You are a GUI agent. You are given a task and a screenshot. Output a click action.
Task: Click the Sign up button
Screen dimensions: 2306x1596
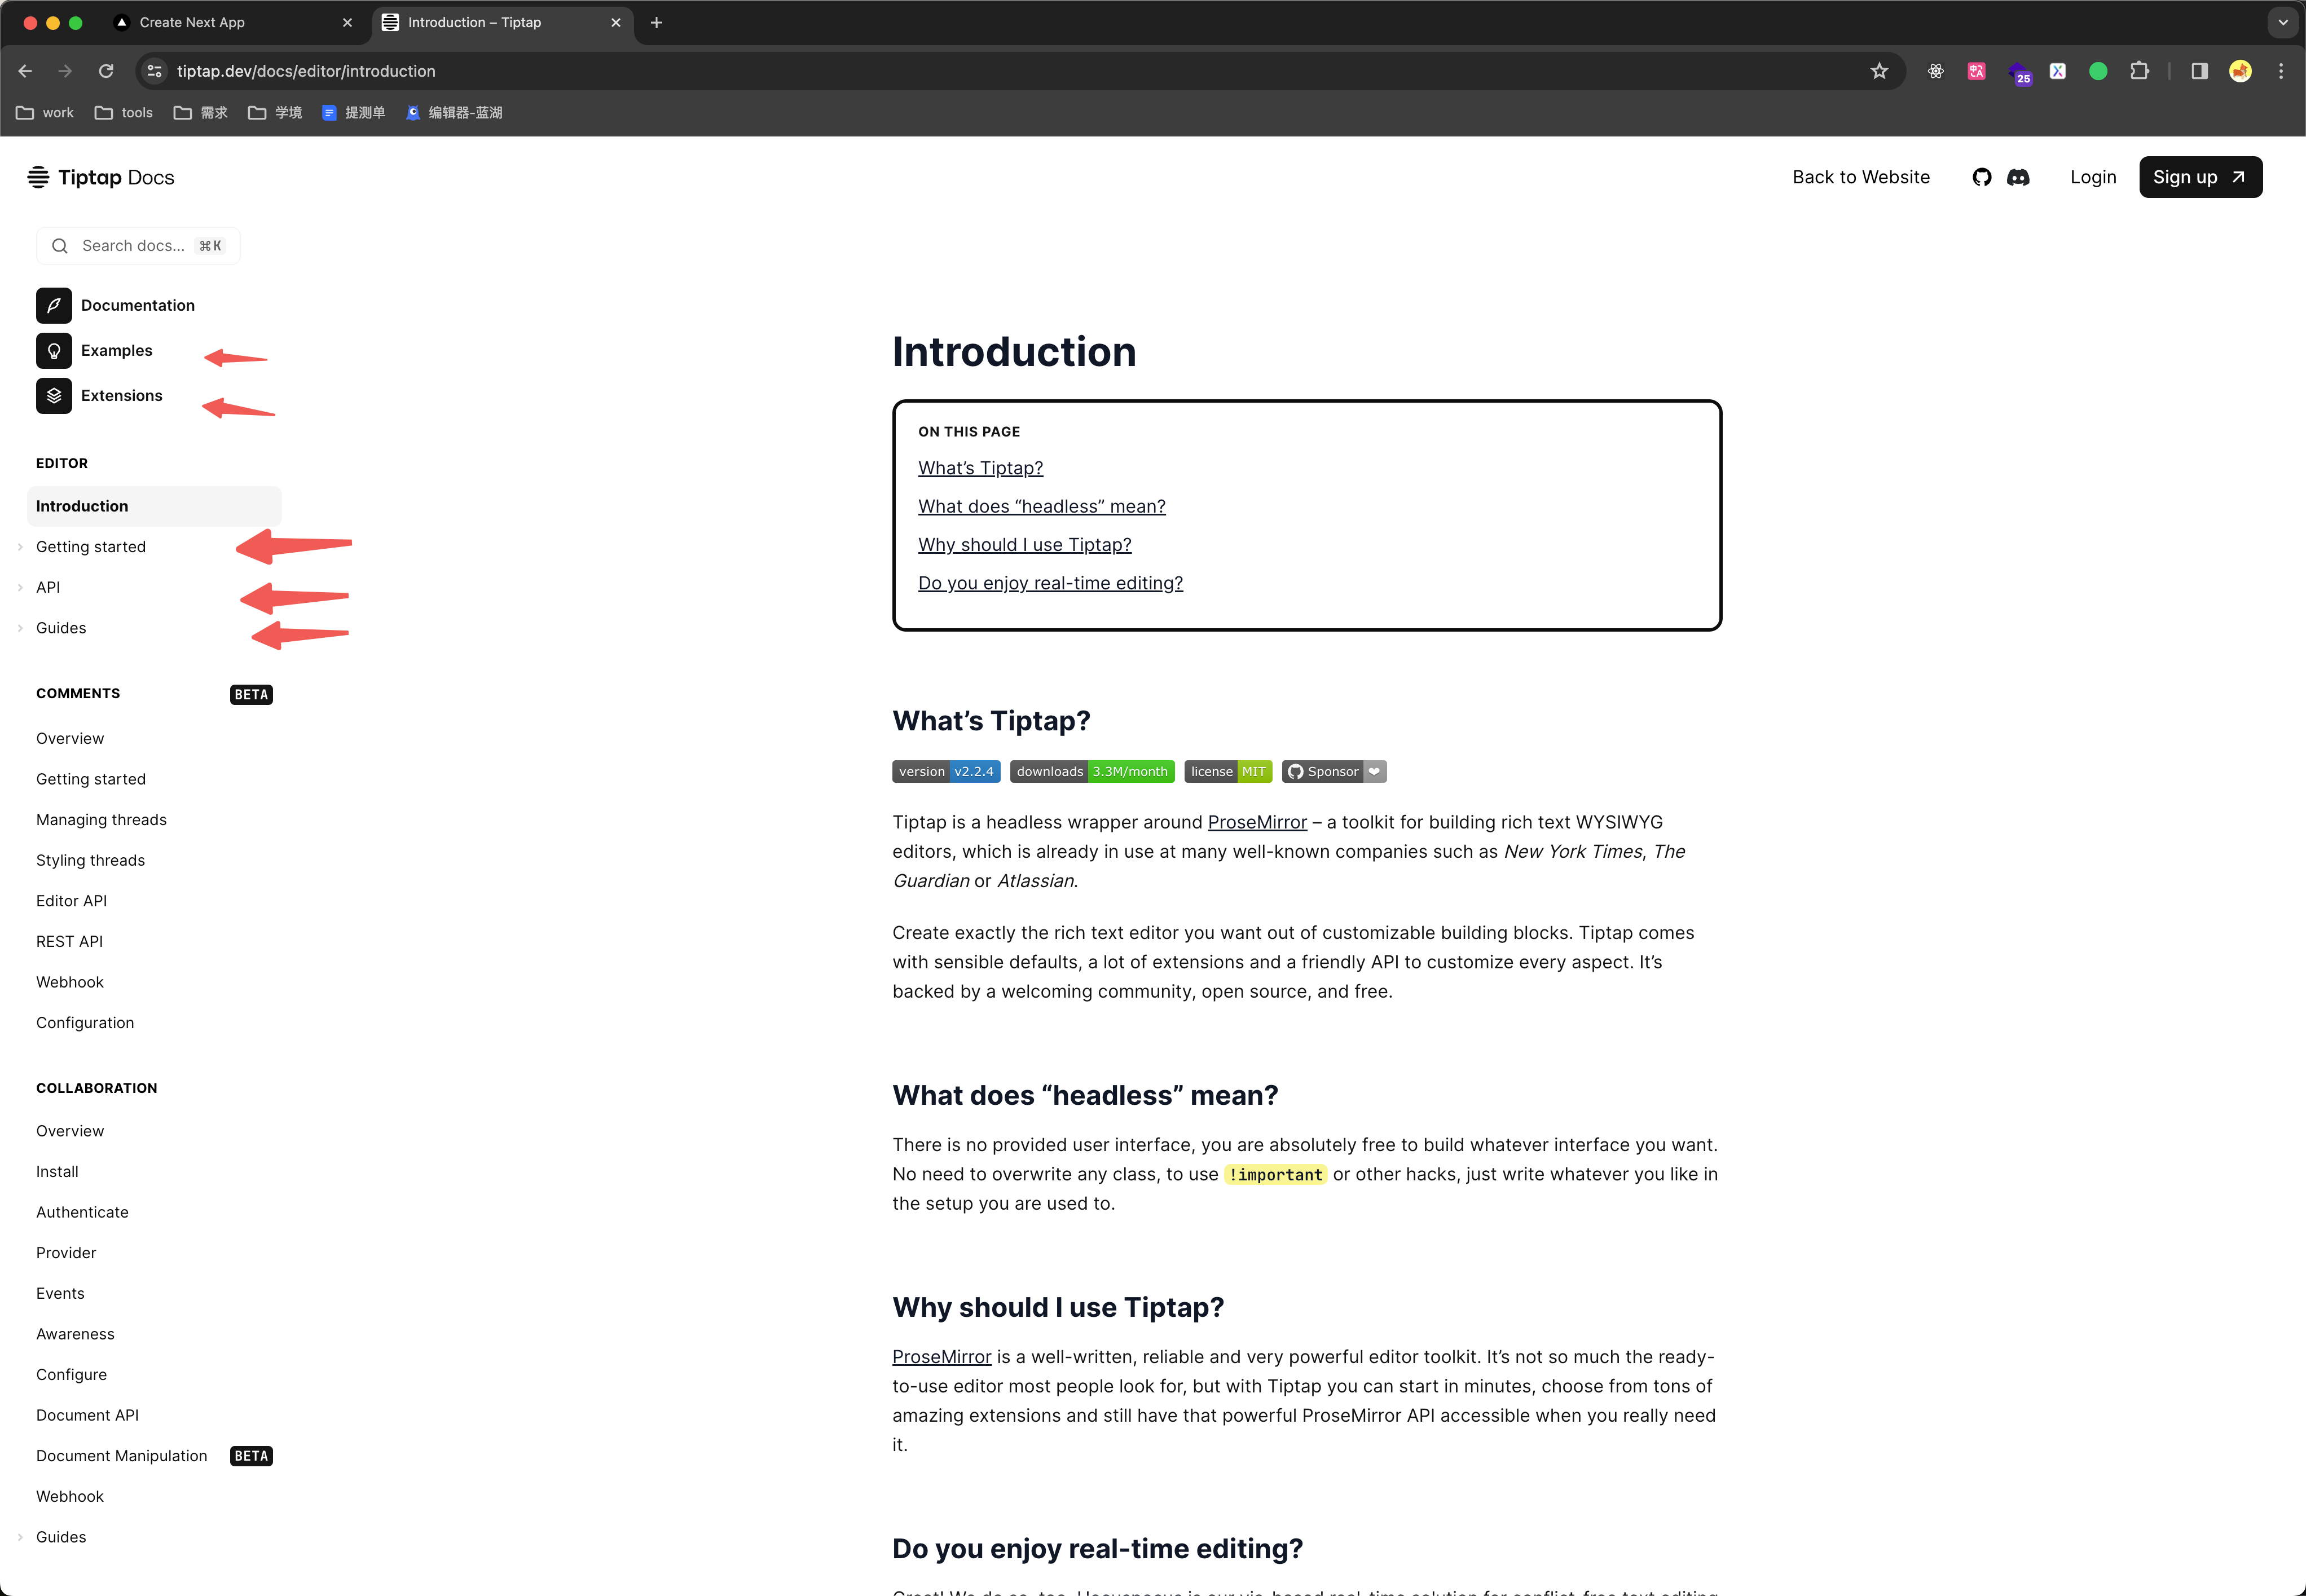pos(2200,177)
